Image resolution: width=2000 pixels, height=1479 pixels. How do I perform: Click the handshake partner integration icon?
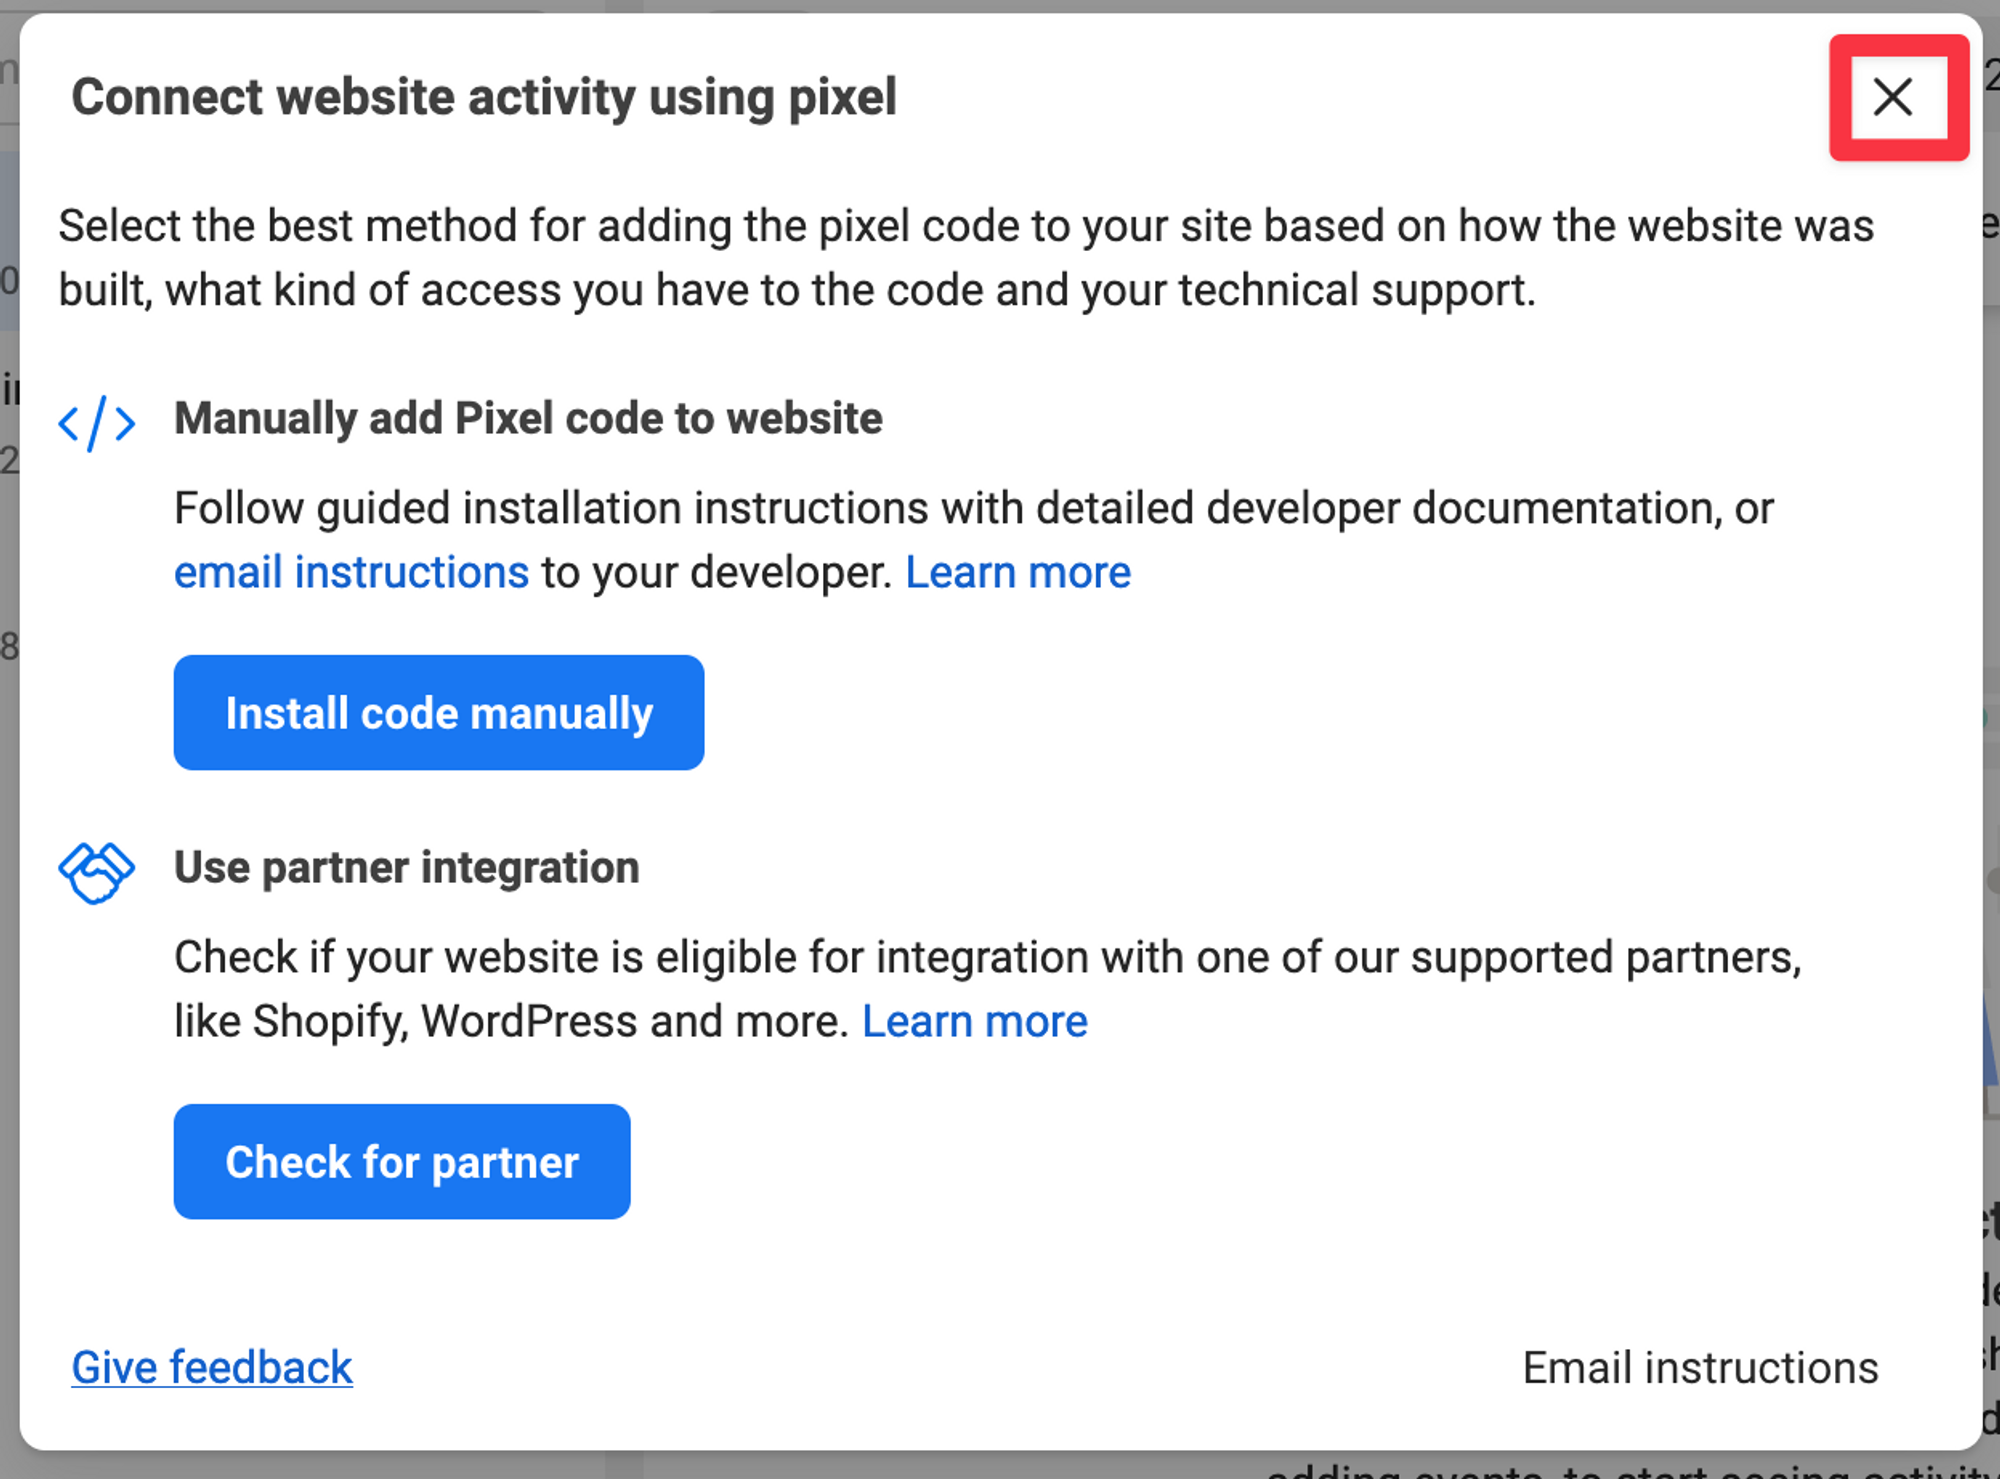point(96,872)
